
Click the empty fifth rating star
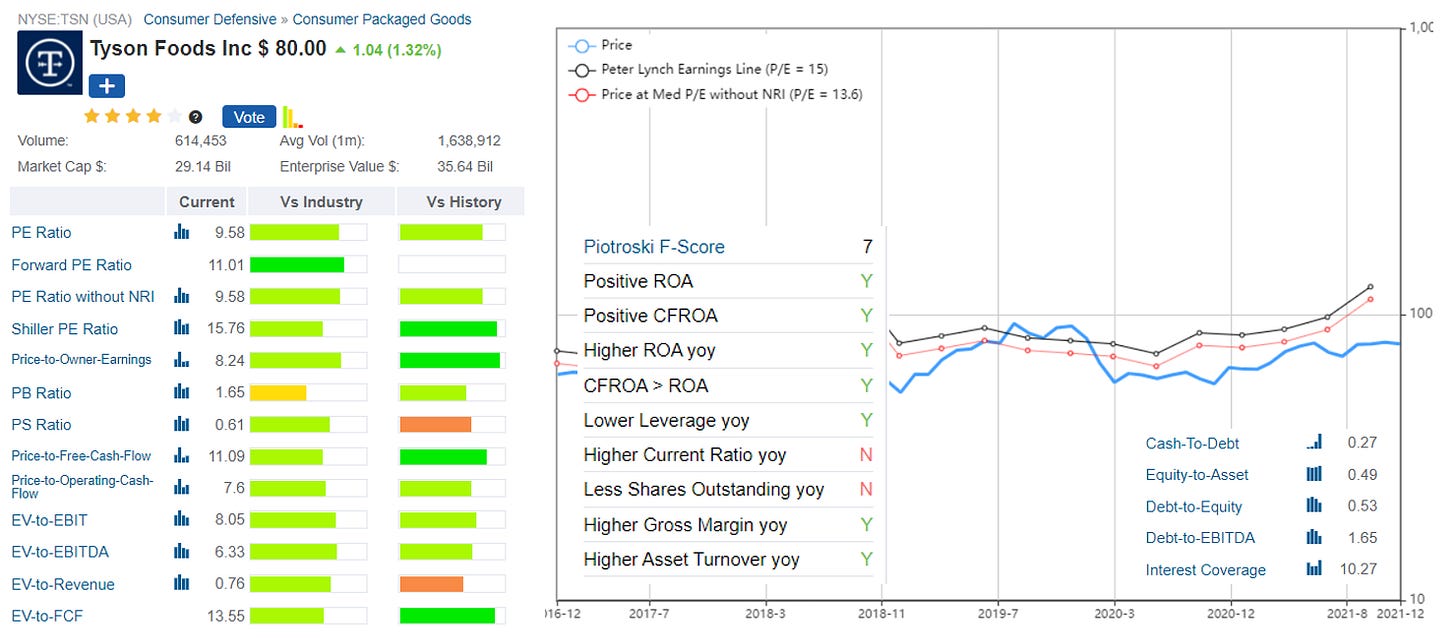tap(173, 116)
